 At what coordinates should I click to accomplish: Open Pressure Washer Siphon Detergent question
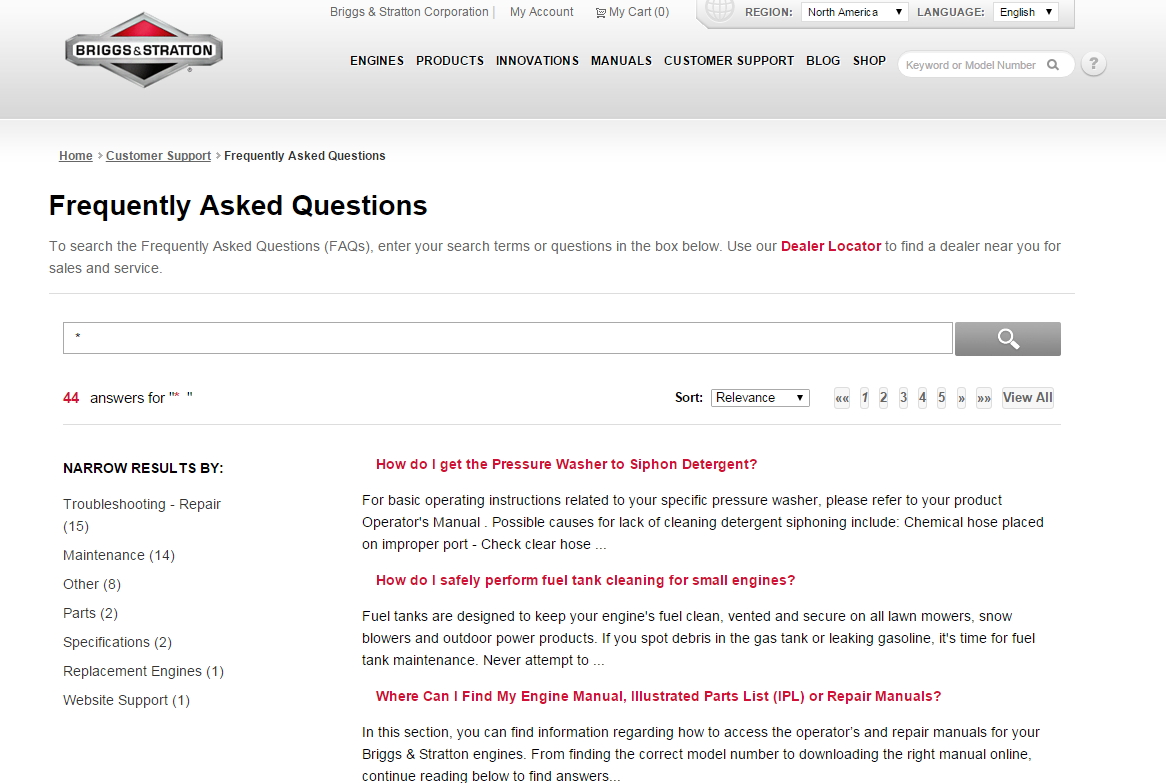point(566,465)
